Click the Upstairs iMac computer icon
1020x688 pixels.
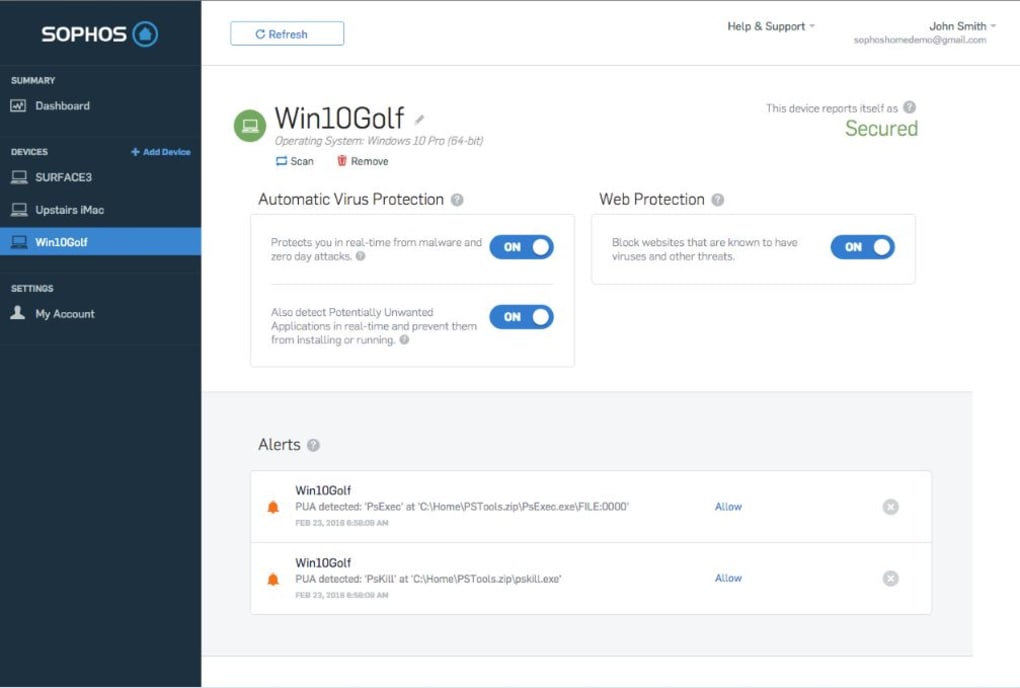(19, 209)
